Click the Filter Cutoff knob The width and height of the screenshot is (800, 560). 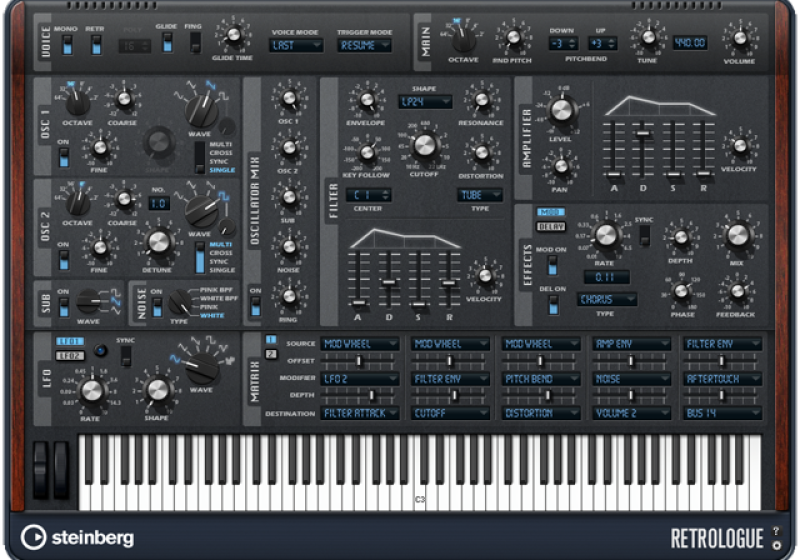point(425,145)
